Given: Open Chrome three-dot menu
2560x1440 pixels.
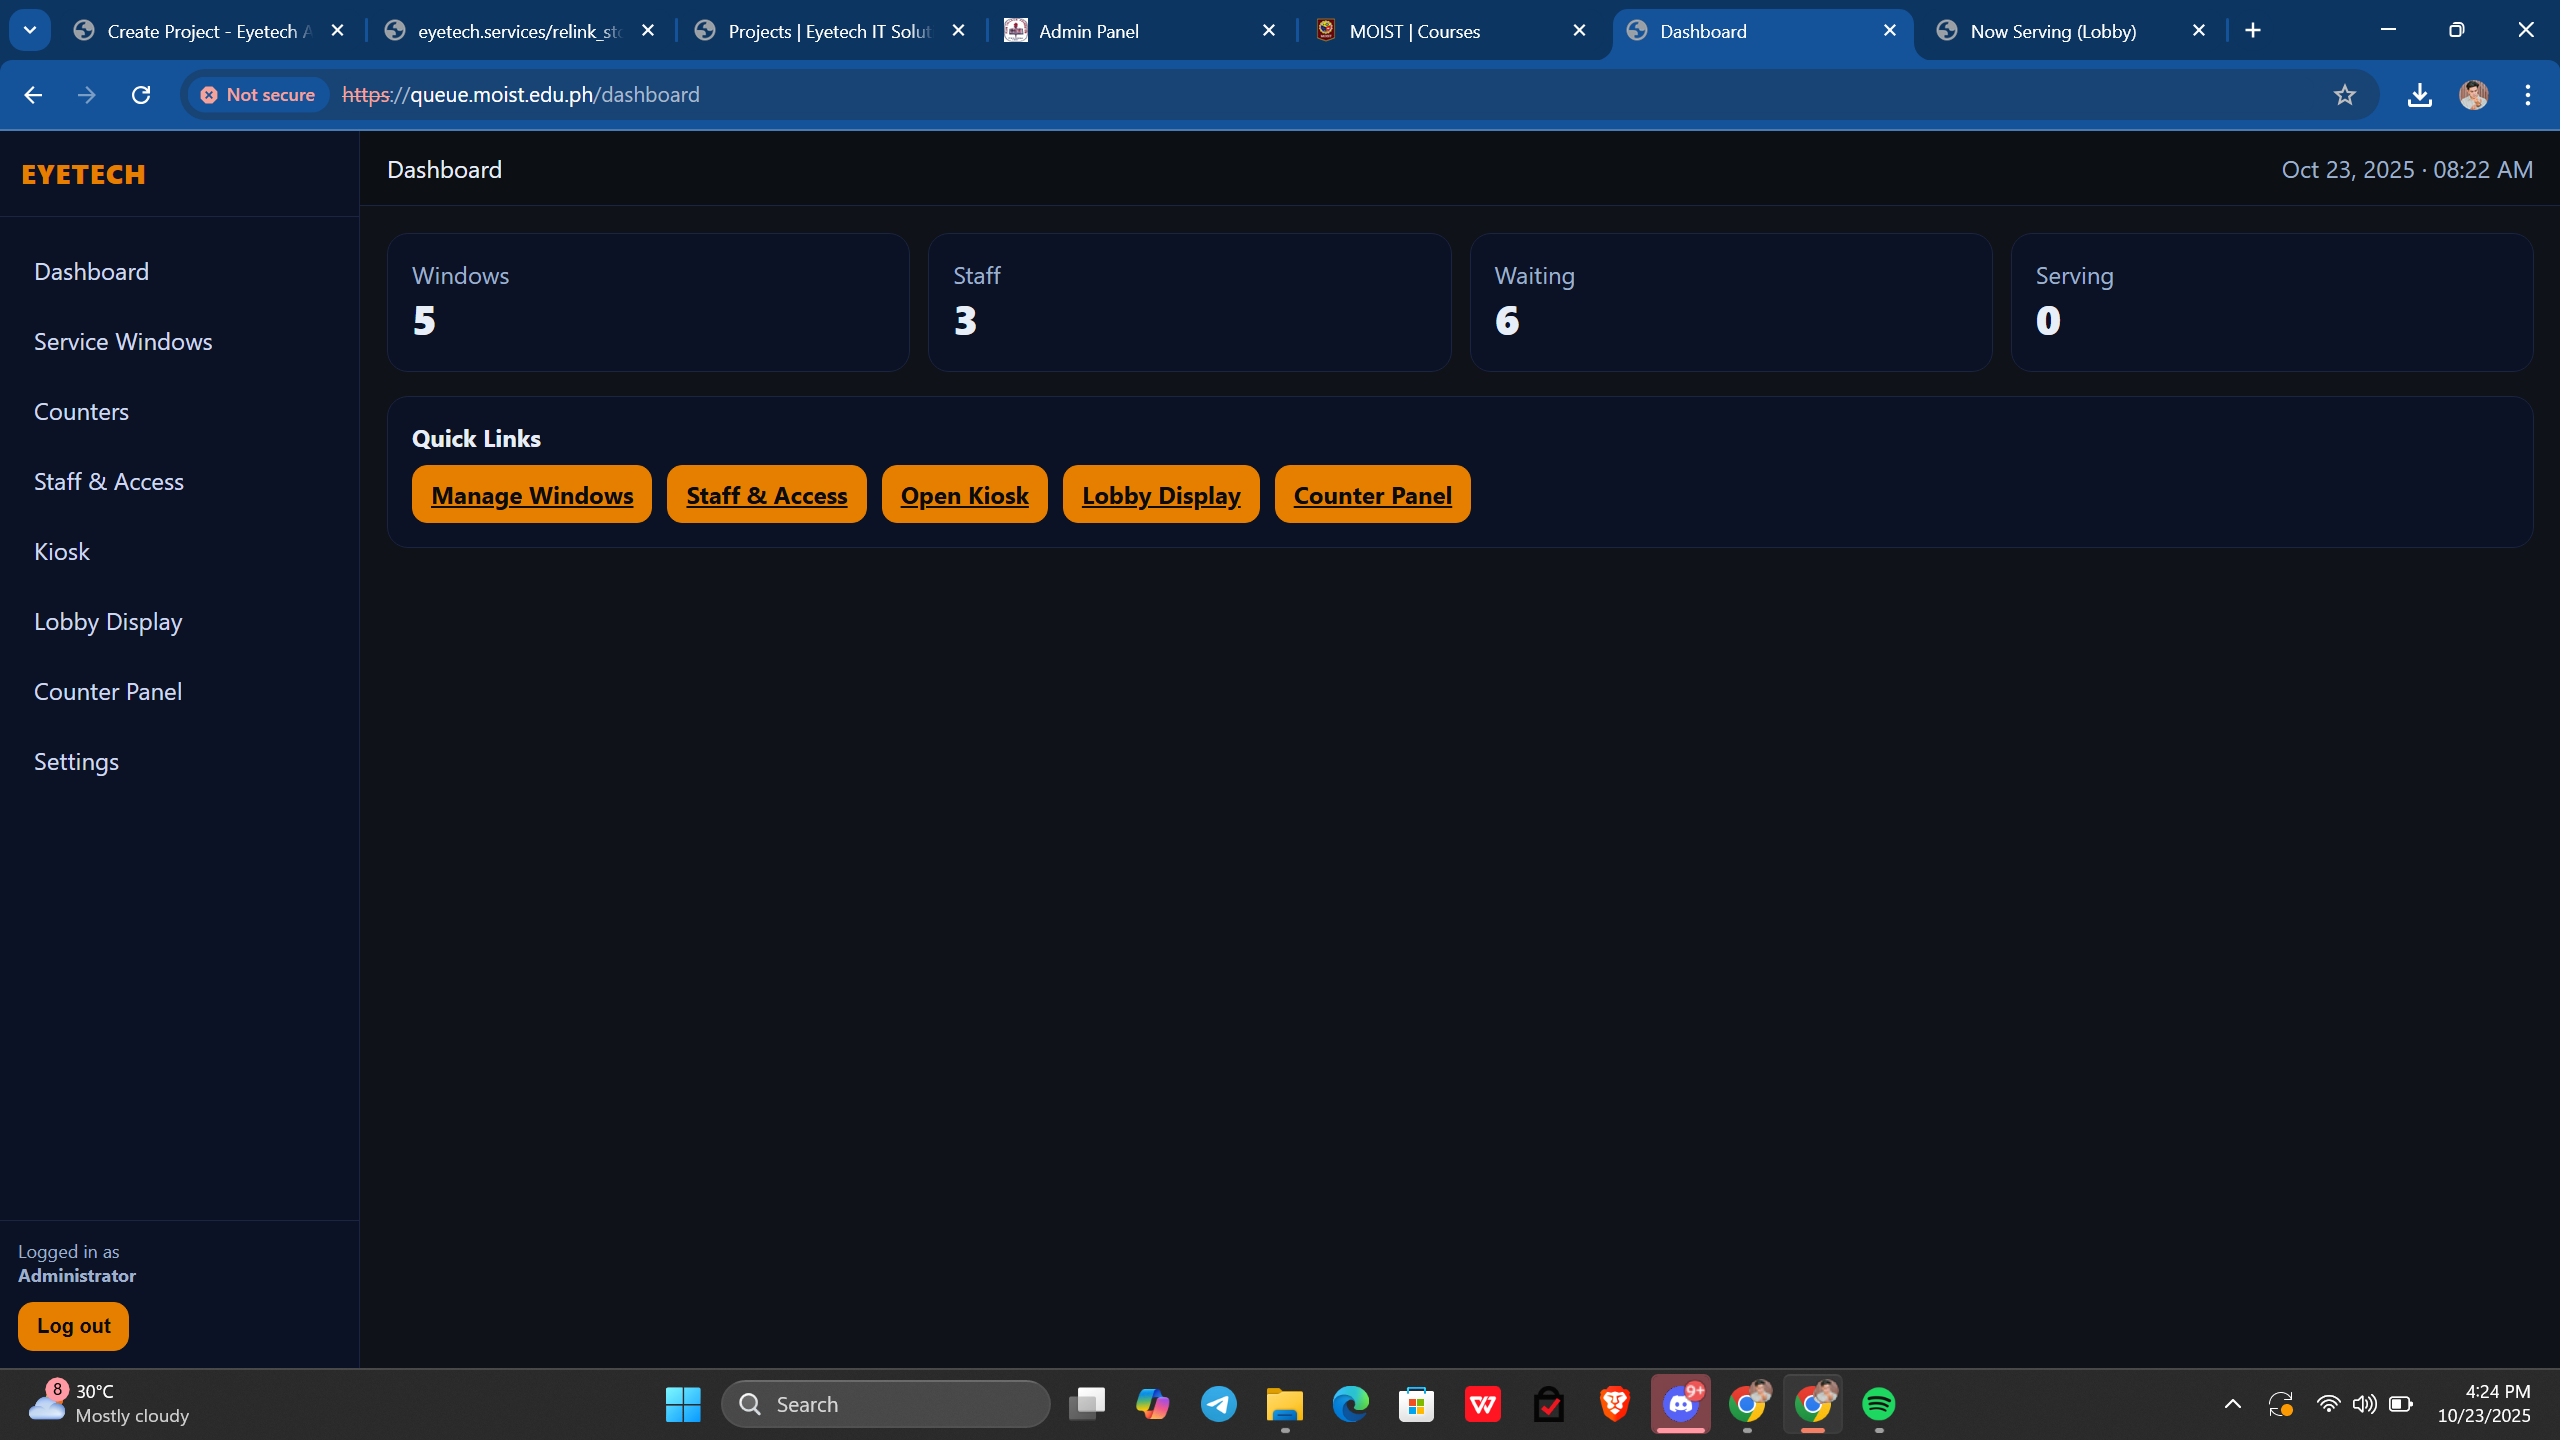Looking at the screenshot, I should click(x=2527, y=95).
